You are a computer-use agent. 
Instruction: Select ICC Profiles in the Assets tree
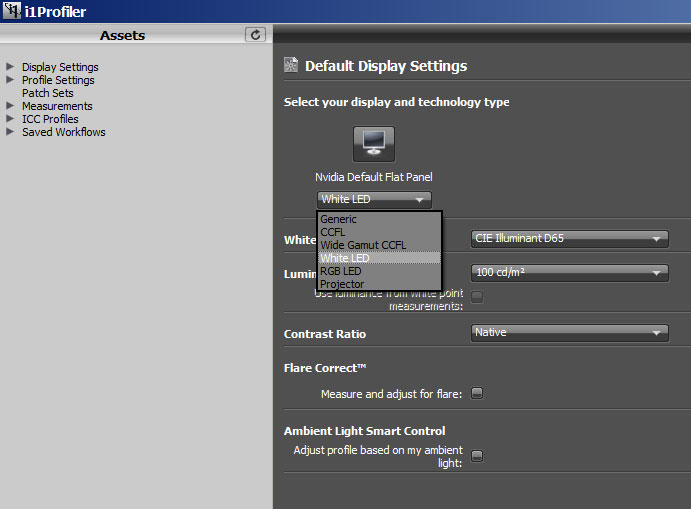(x=50, y=119)
